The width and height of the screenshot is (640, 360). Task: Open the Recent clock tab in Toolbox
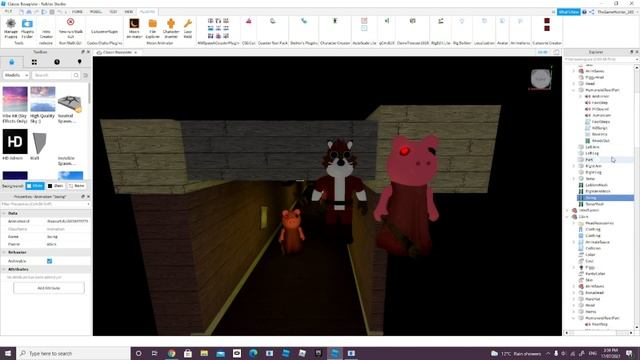pos(57,62)
